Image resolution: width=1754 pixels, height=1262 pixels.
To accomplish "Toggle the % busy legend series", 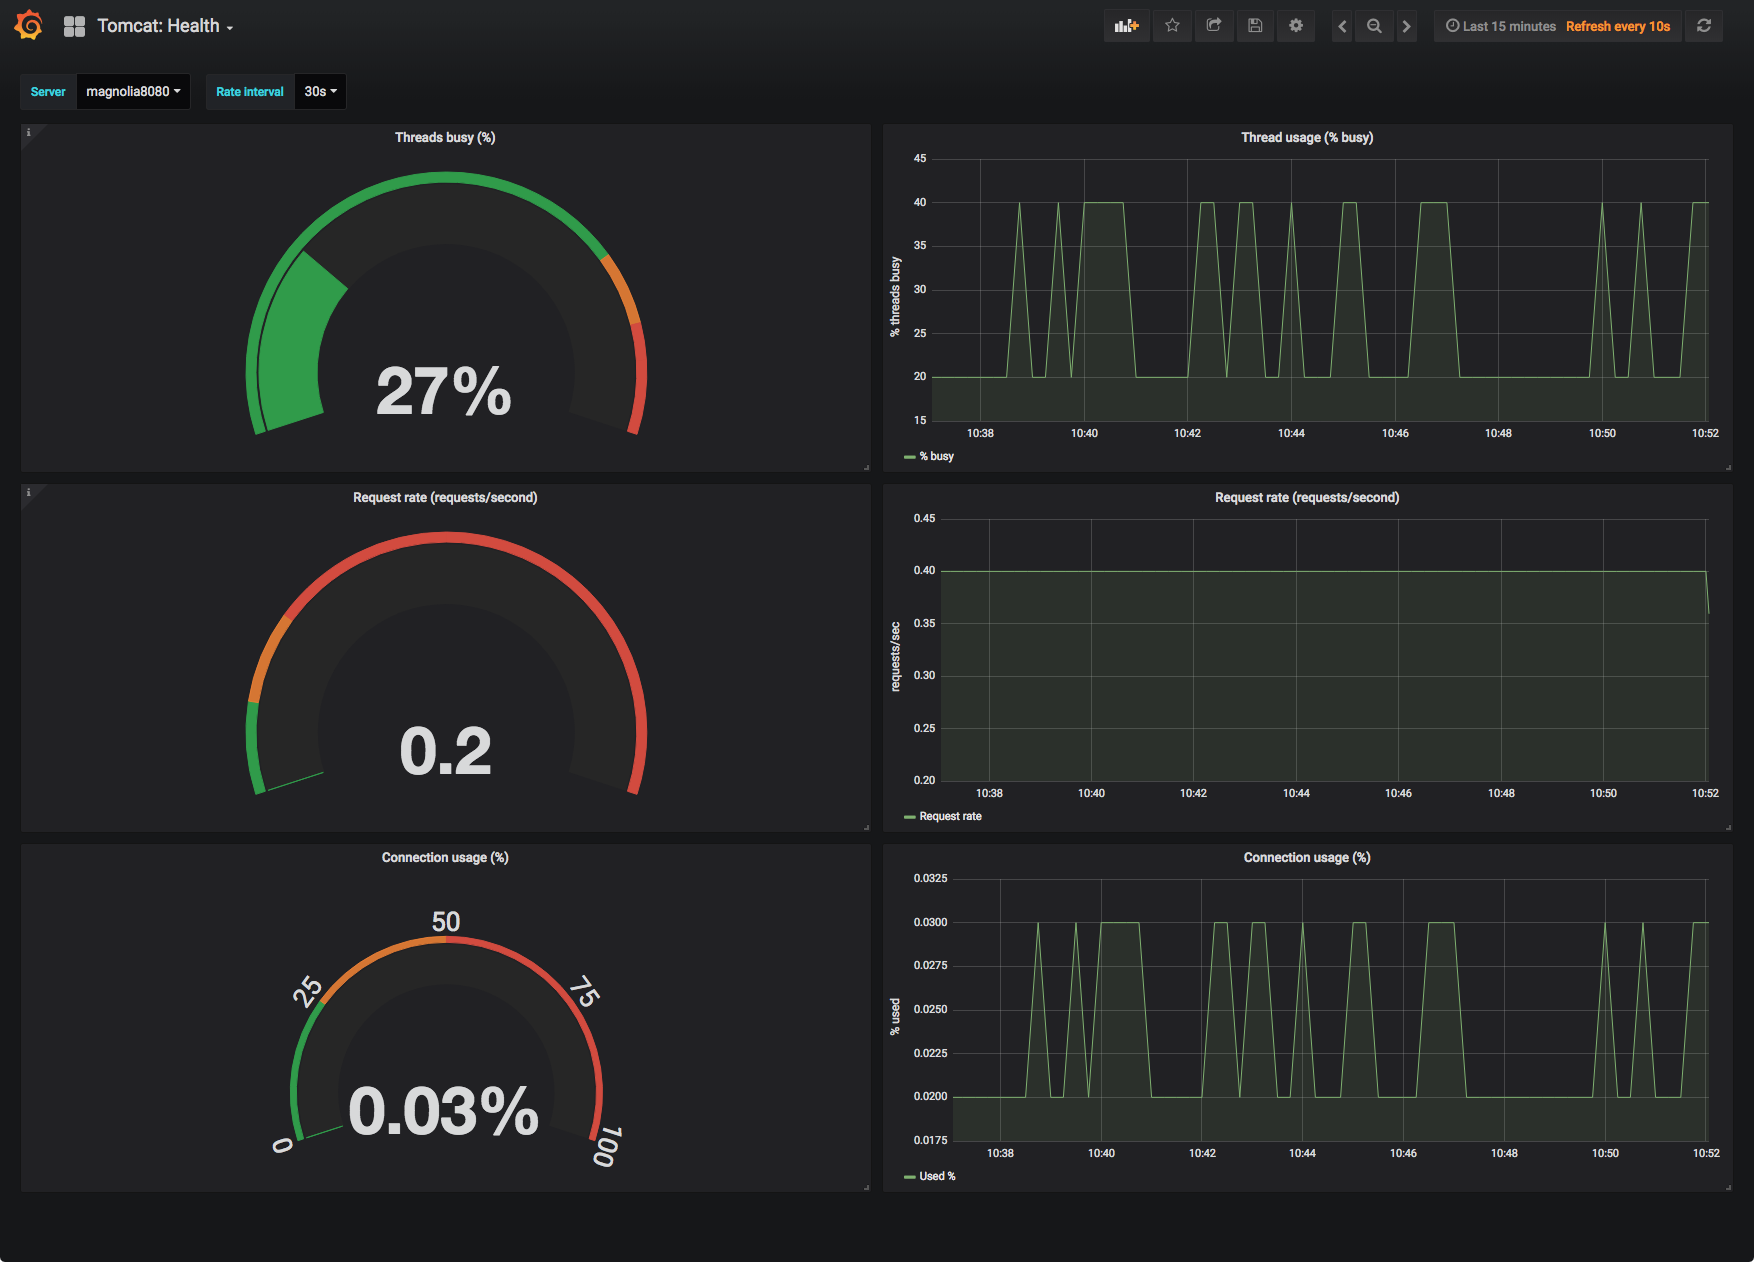I will pyautogui.click(x=936, y=456).
